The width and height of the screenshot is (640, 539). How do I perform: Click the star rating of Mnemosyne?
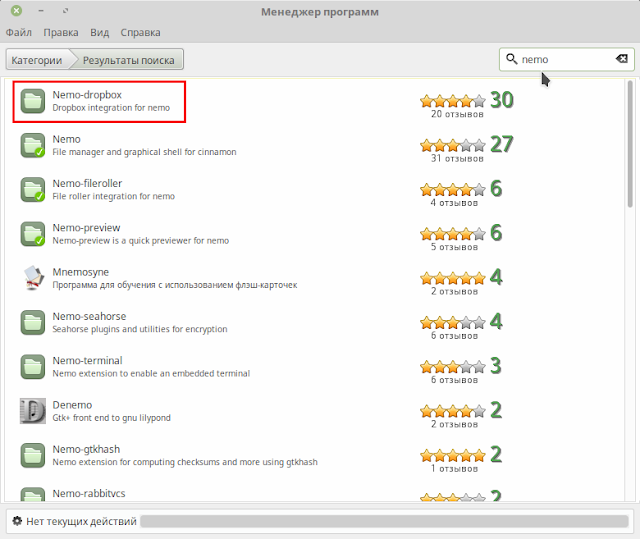(x=453, y=278)
